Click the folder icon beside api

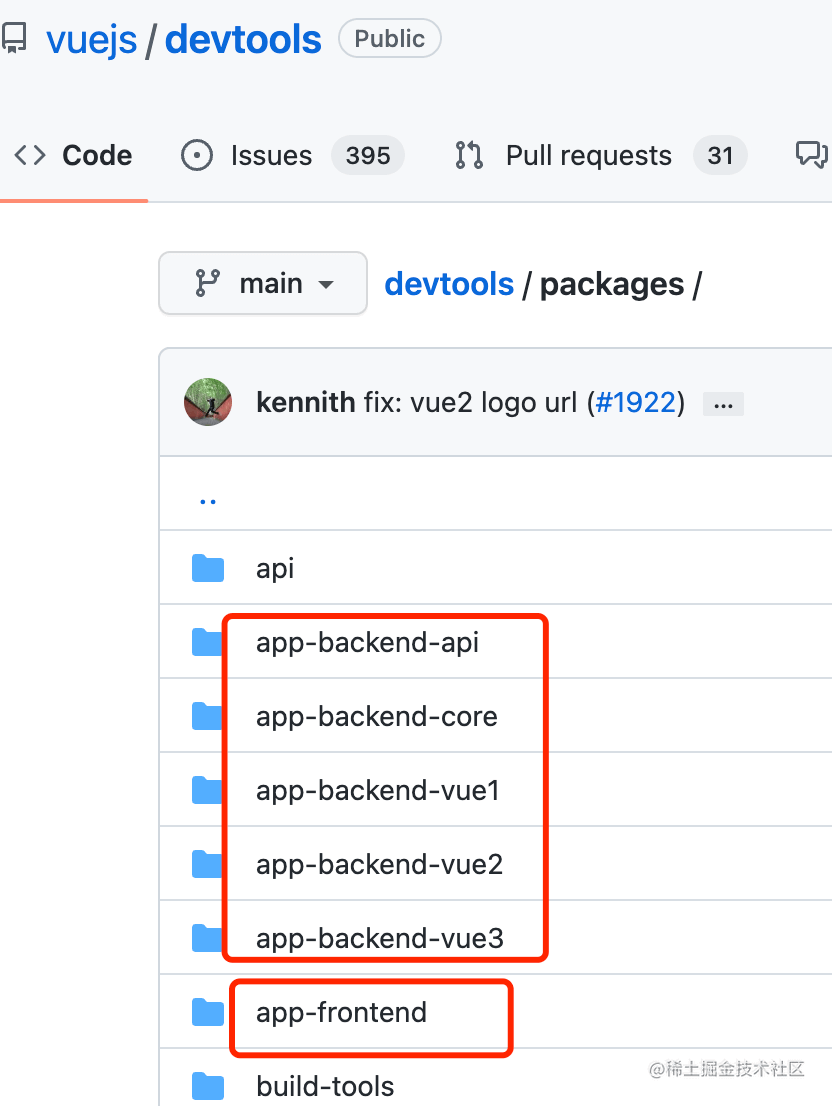[x=208, y=569]
